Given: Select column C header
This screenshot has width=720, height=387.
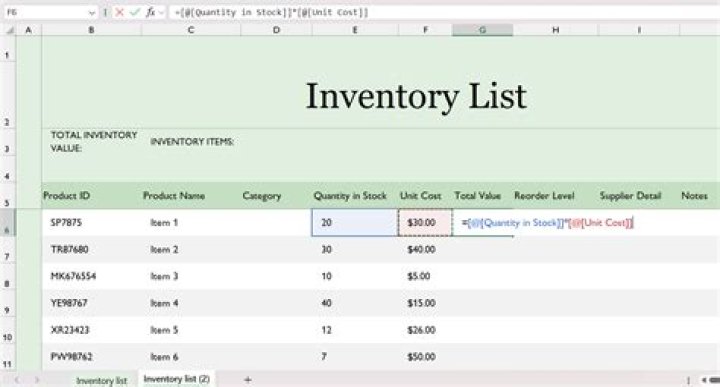Looking at the screenshot, I should click(191, 30).
